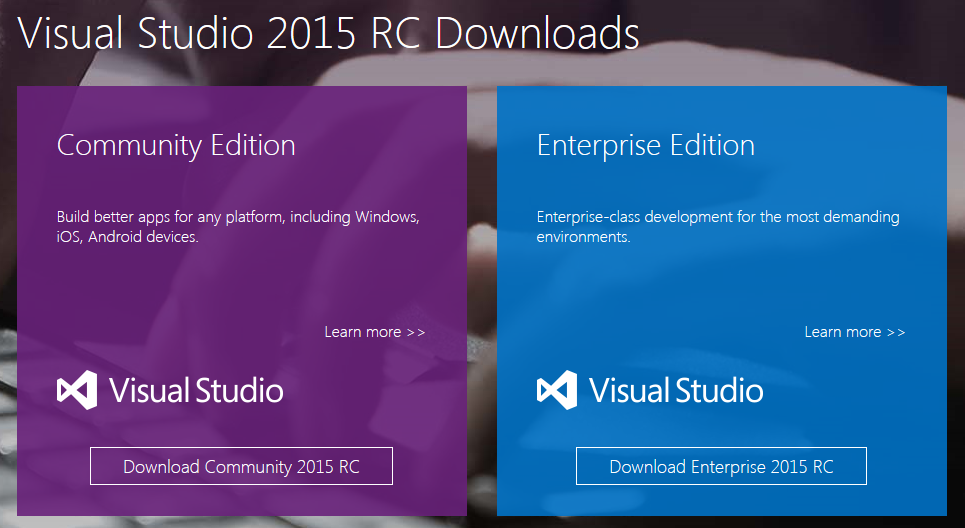The height and width of the screenshot is (528, 965).
Task: Select the Enterprise Edition heading
Action: point(646,146)
